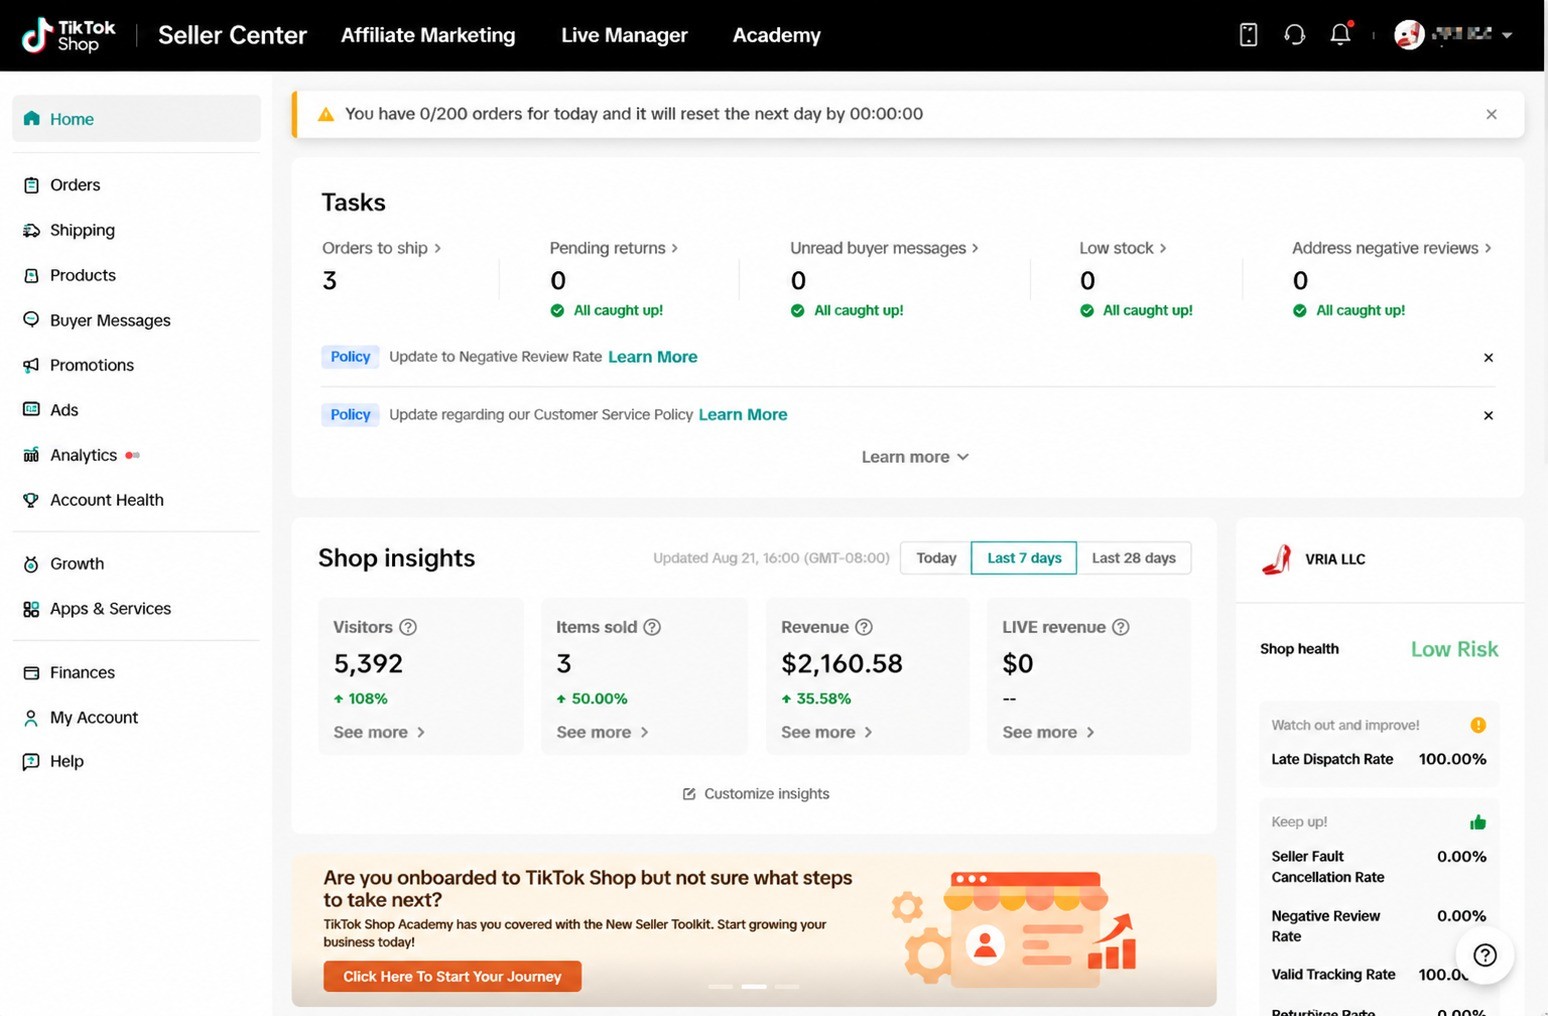Open Live Manager tab
The height and width of the screenshot is (1016, 1548).
[624, 35]
